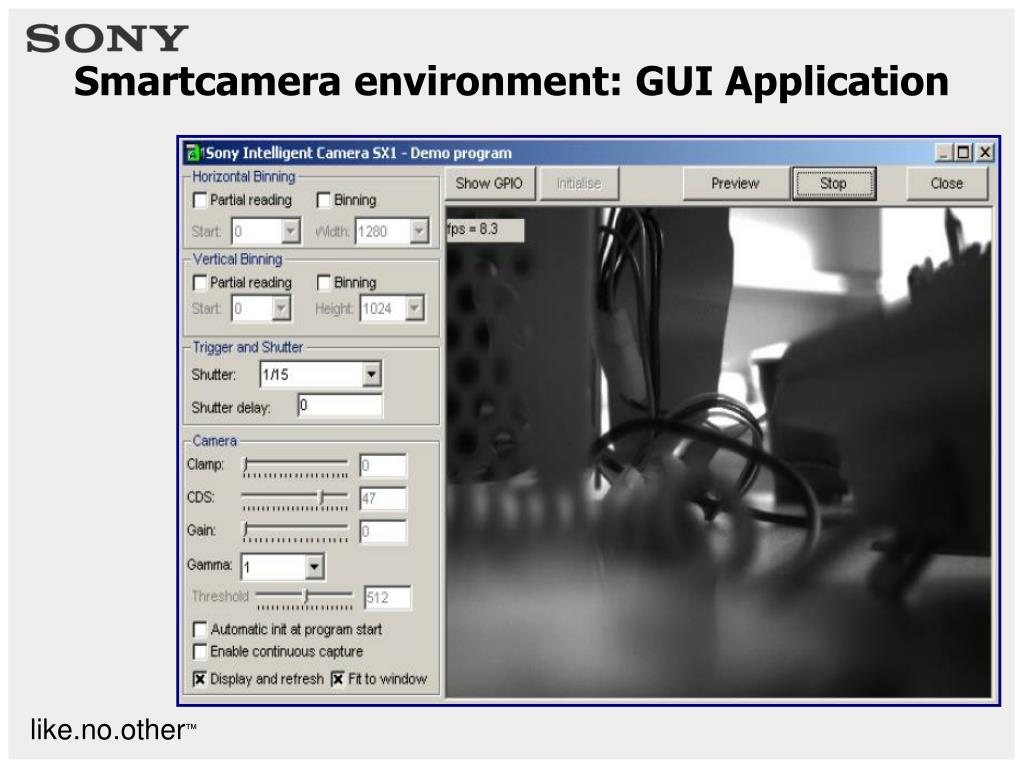1024x768 pixels.
Task: Open the Horizontal Binning Start dropdown
Action: coord(291,231)
